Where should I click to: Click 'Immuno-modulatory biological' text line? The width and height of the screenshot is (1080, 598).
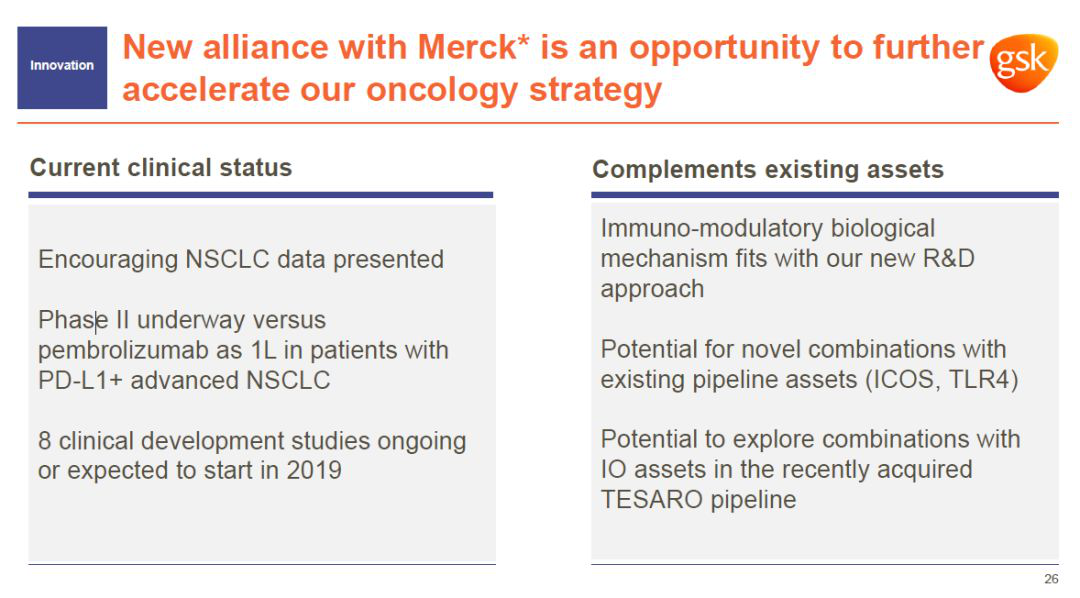click(x=768, y=229)
